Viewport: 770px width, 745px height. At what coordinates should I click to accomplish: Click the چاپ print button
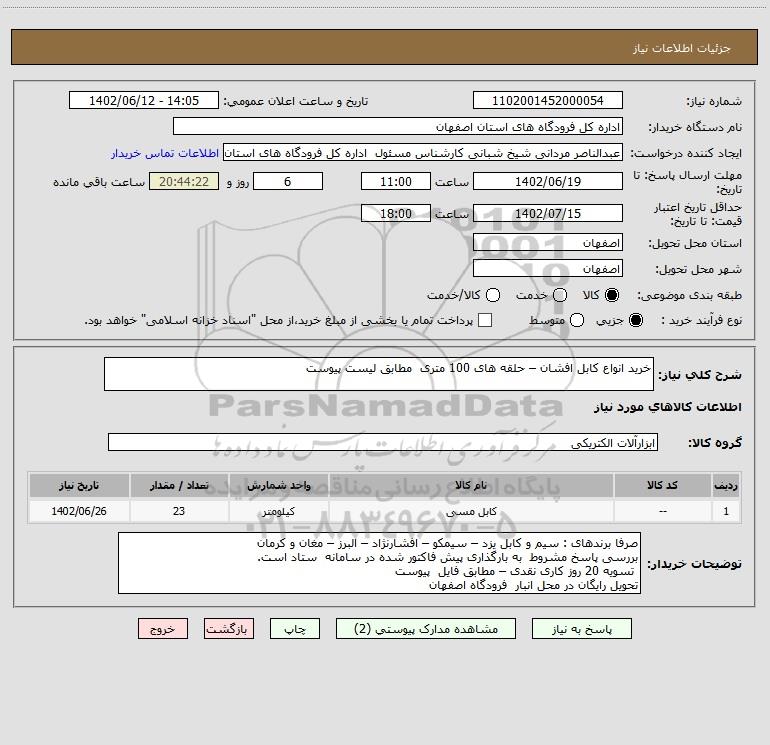tap(295, 629)
